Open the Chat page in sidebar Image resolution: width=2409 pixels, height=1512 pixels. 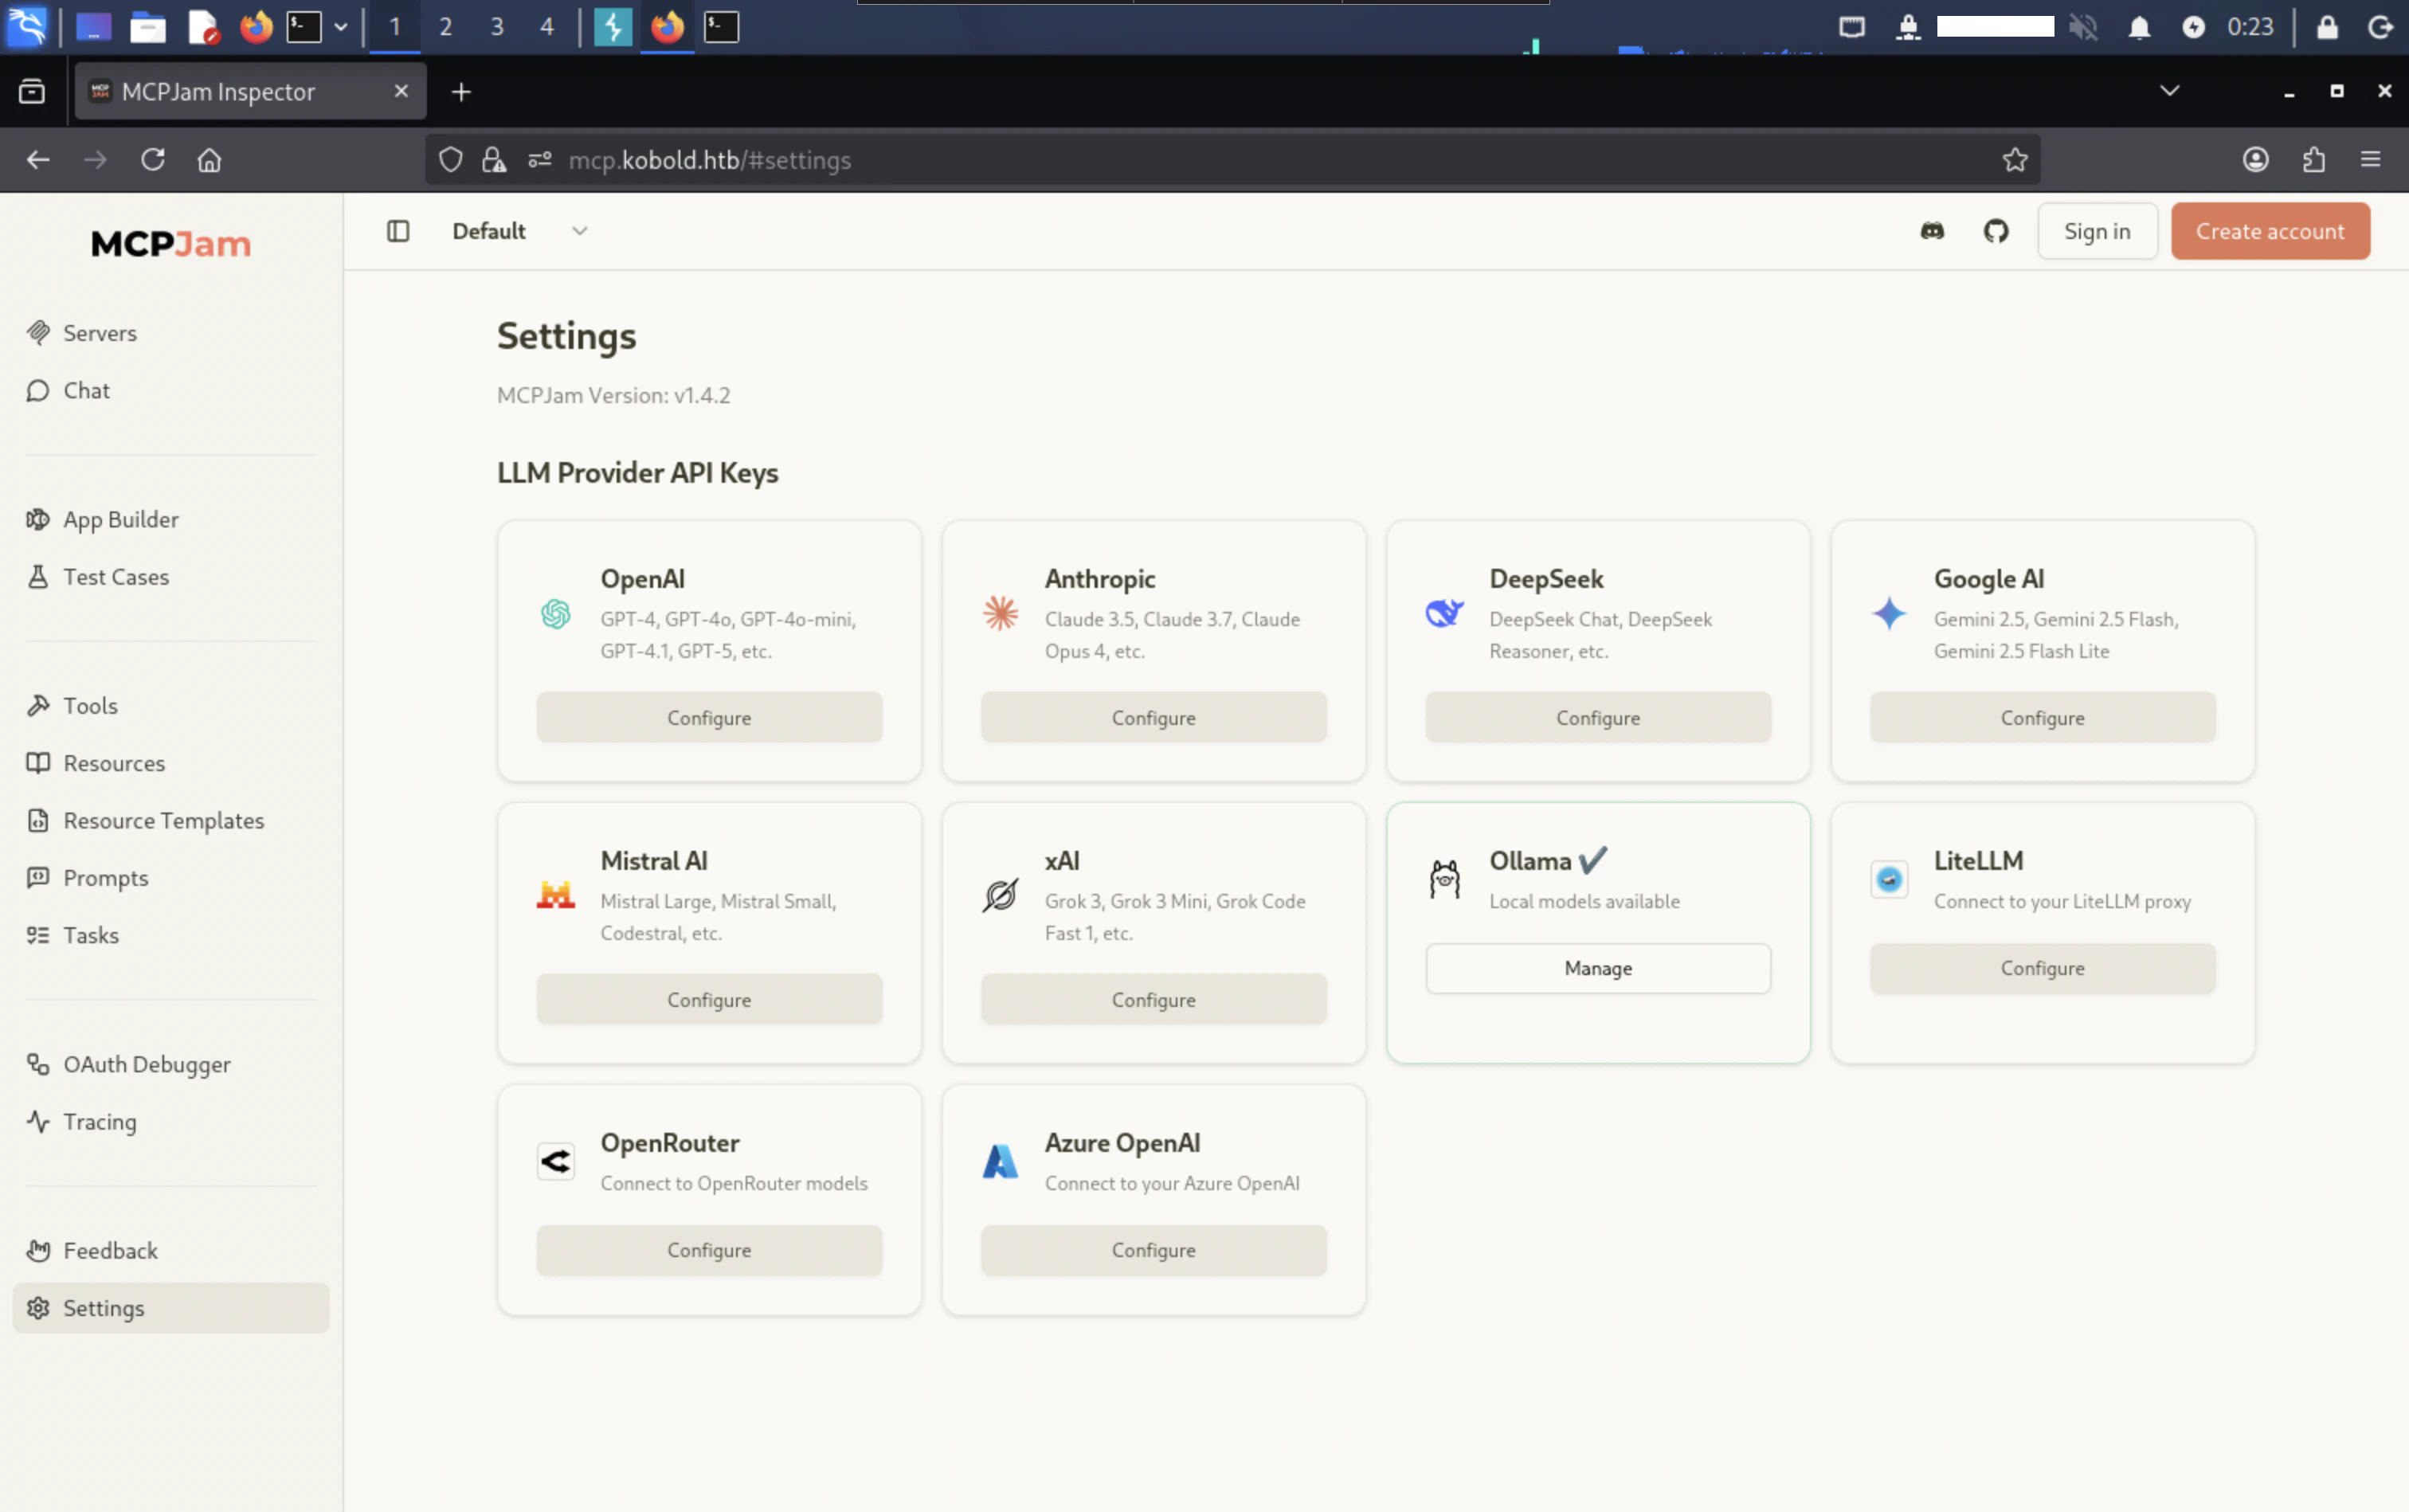pos(171,391)
